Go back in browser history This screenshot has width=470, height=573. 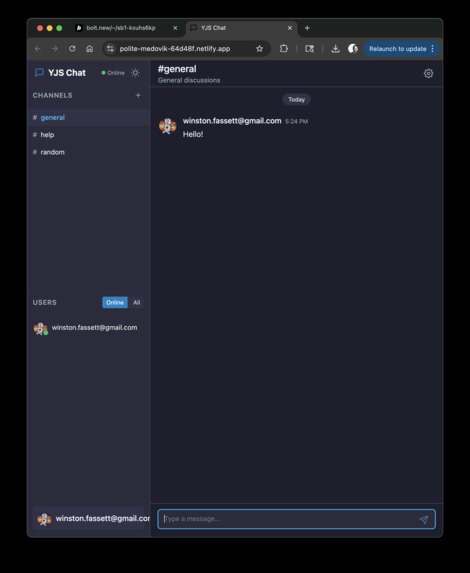[38, 49]
